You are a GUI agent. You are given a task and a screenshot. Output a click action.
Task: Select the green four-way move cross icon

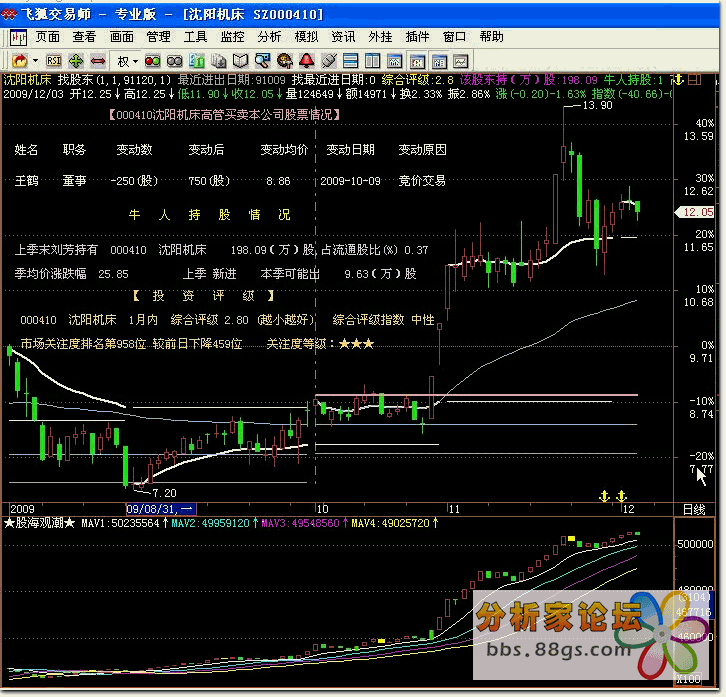[76, 60]
